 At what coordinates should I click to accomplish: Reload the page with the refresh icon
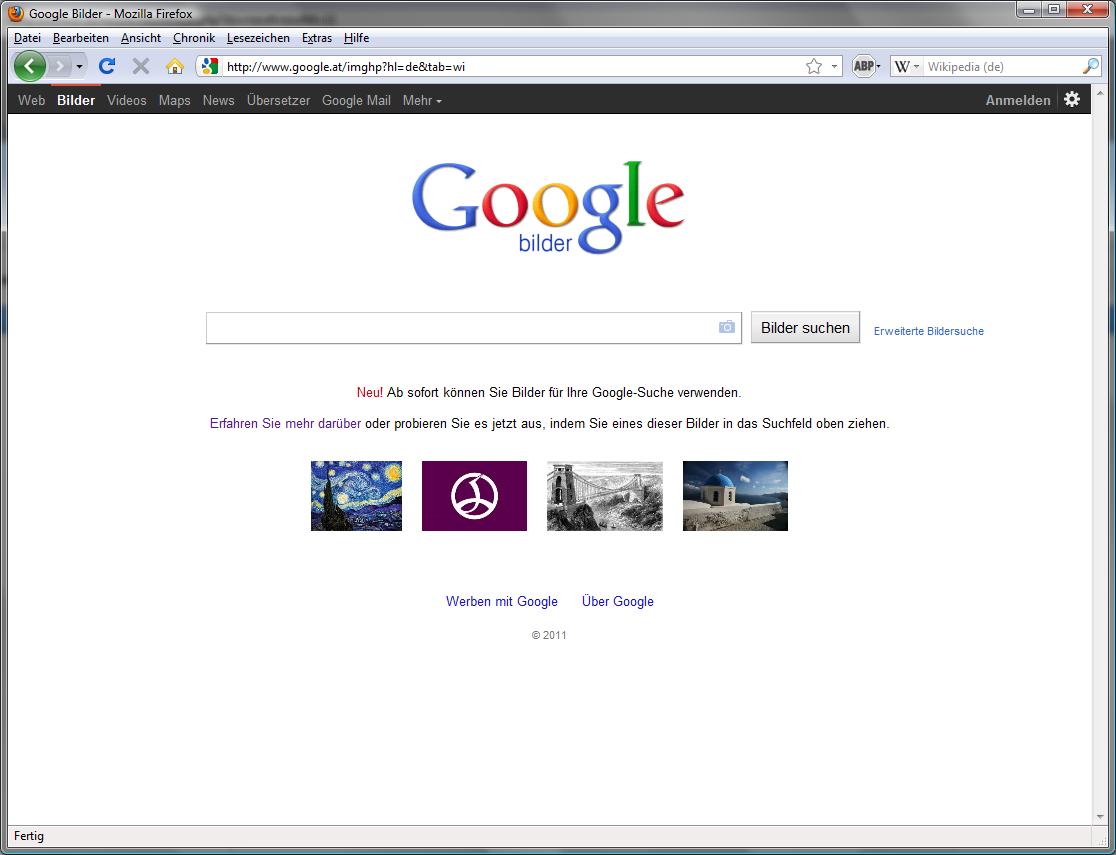pos(107,66)
